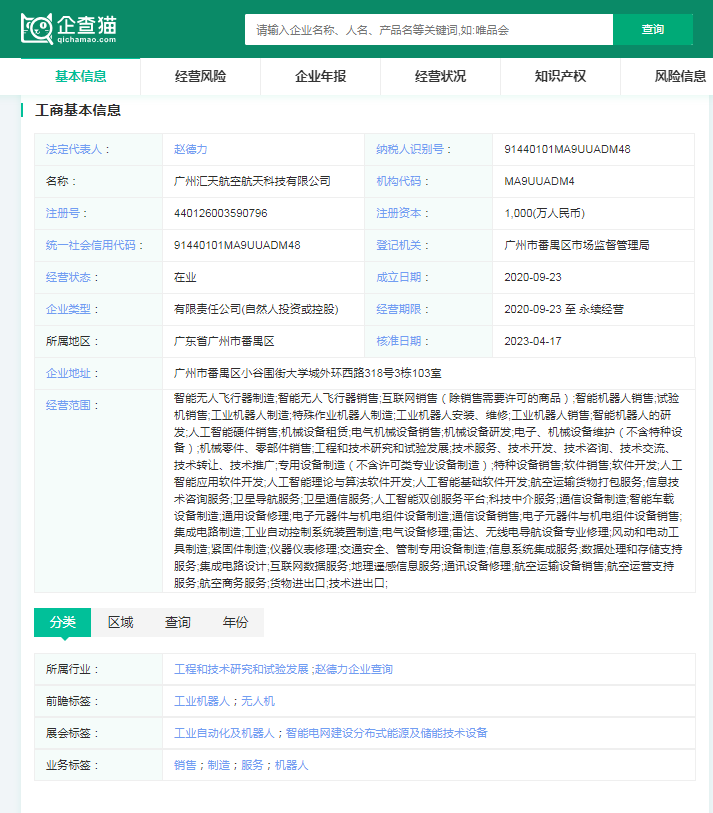
Task: Switch to the 基本信息 tab
Action: [80, 76]
